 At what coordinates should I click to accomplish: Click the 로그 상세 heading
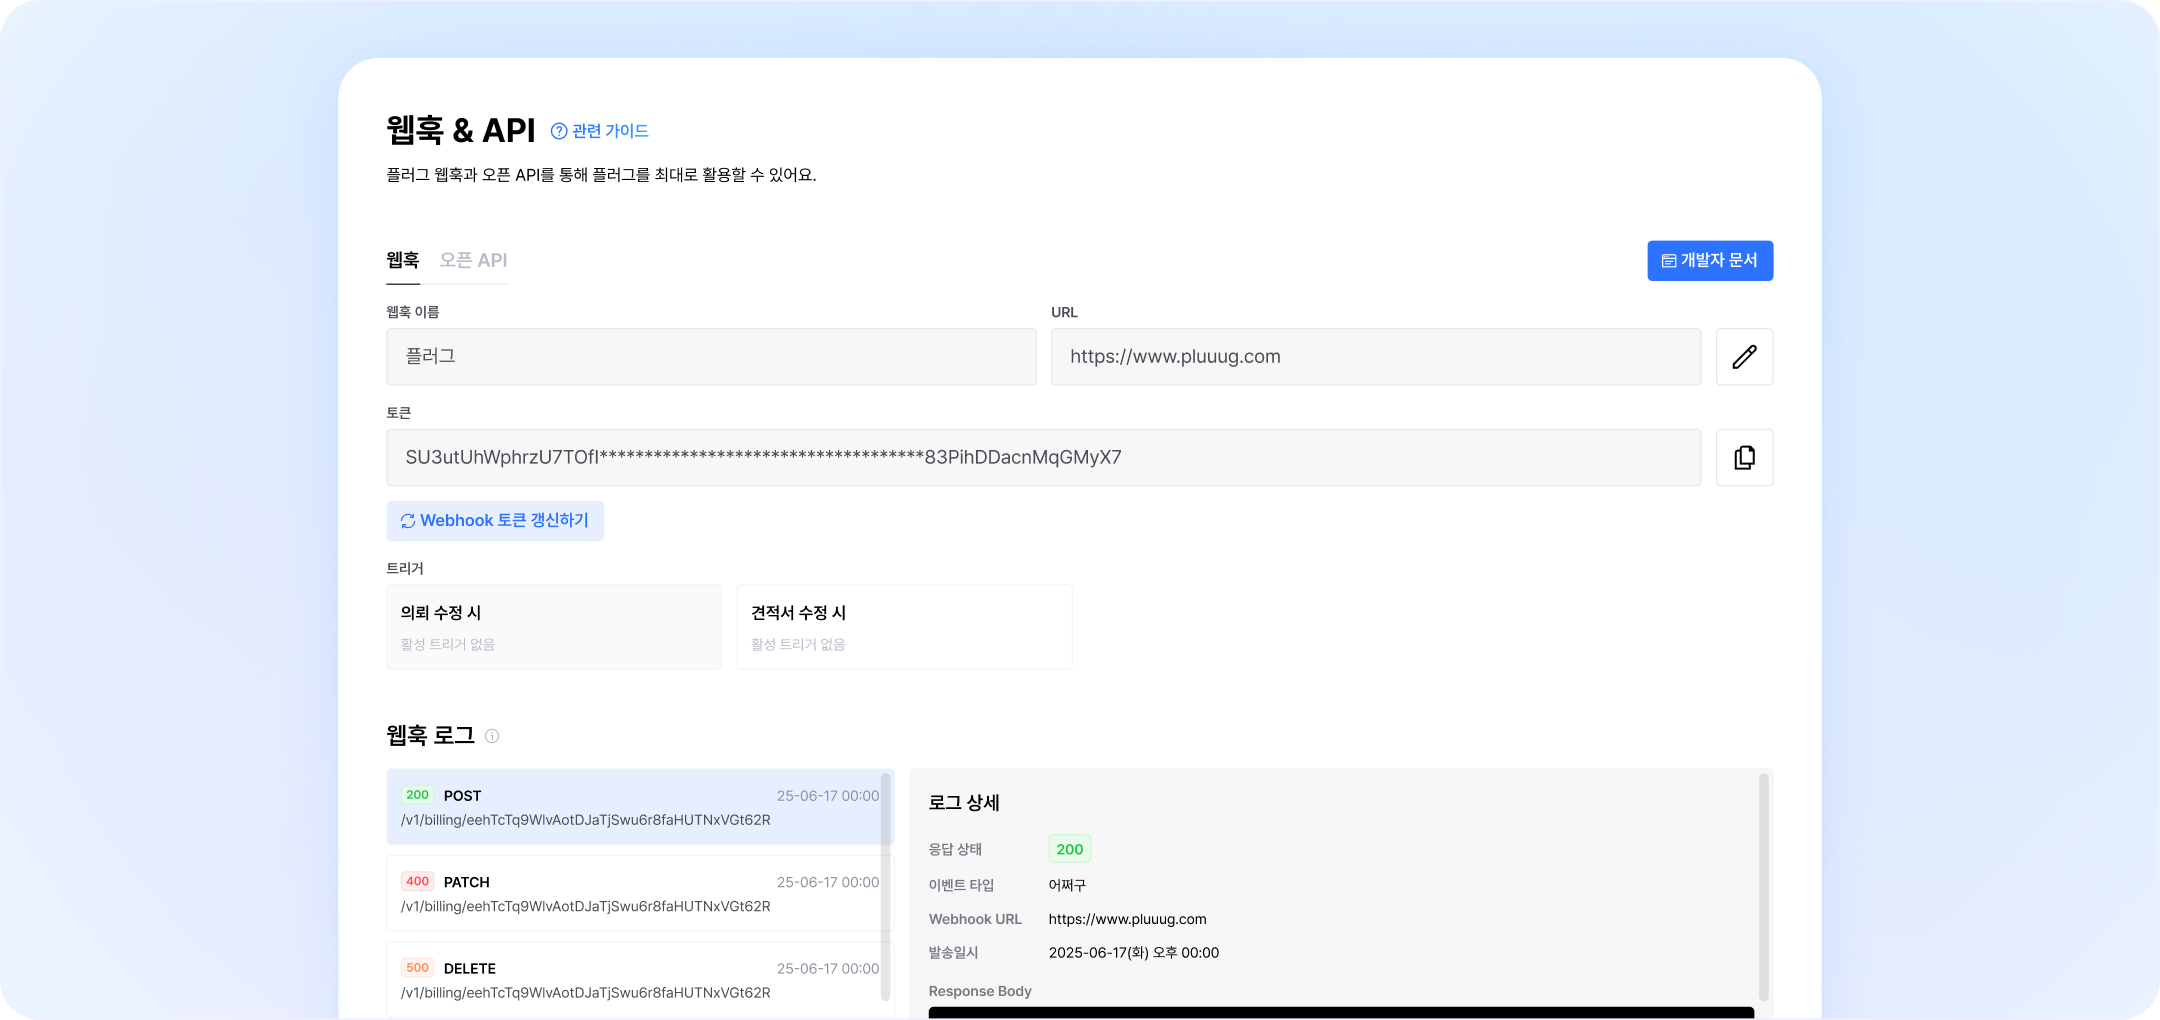964,802
